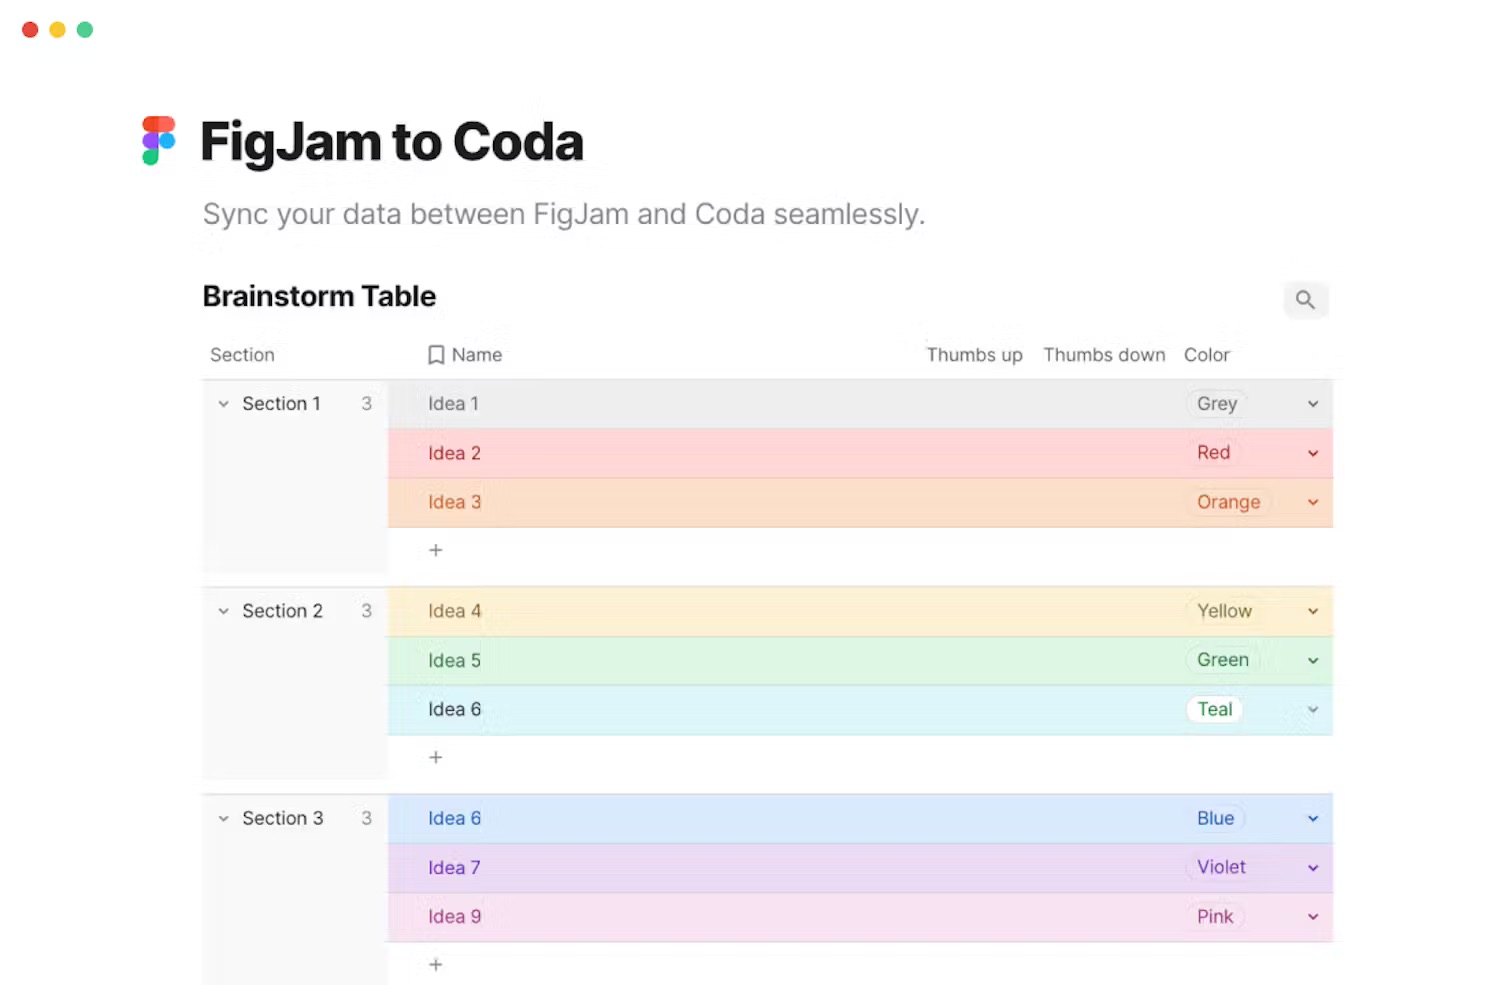The image size is (1500, 985).
Task: Open the color dropdown for Idea 1
Action: click(1312, 403)
